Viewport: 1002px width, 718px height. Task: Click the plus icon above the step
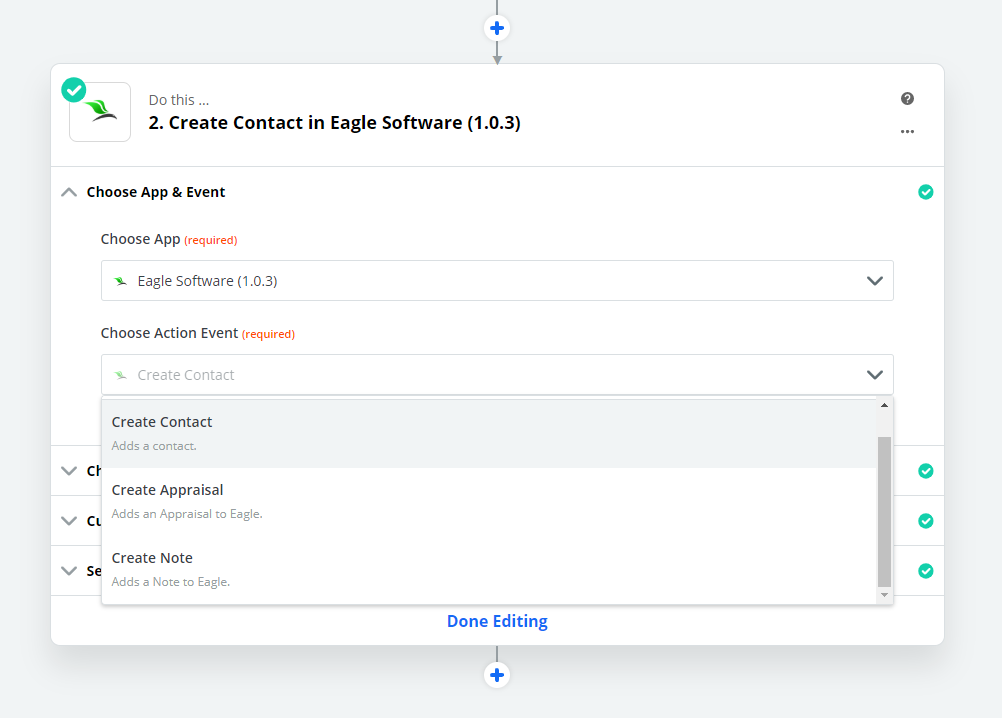[497, 27]
